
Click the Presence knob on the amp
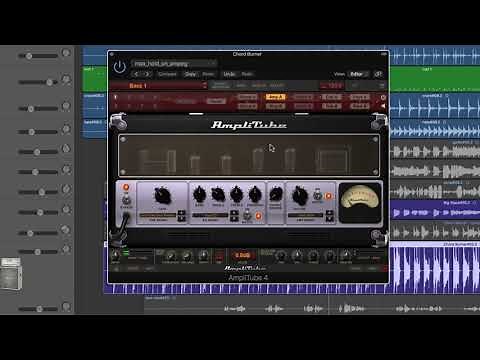[x=255, y=194]
